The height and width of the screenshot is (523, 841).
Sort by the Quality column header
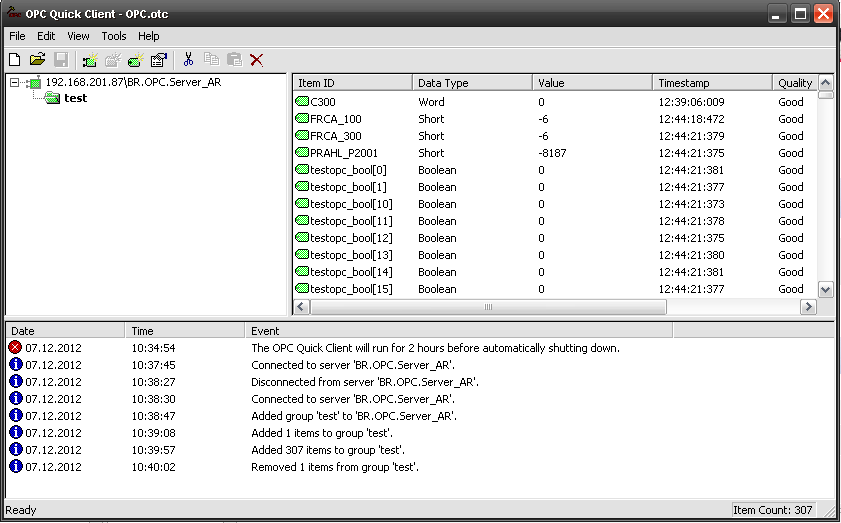(x=795, y=83)
